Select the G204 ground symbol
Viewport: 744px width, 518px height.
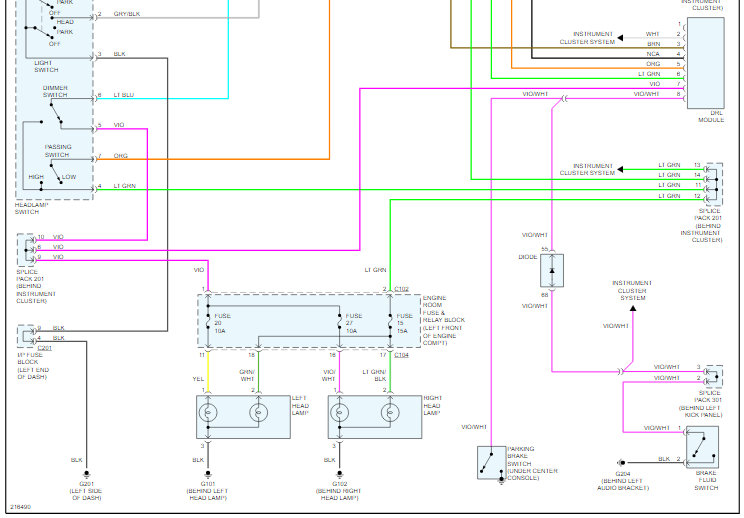621,462
